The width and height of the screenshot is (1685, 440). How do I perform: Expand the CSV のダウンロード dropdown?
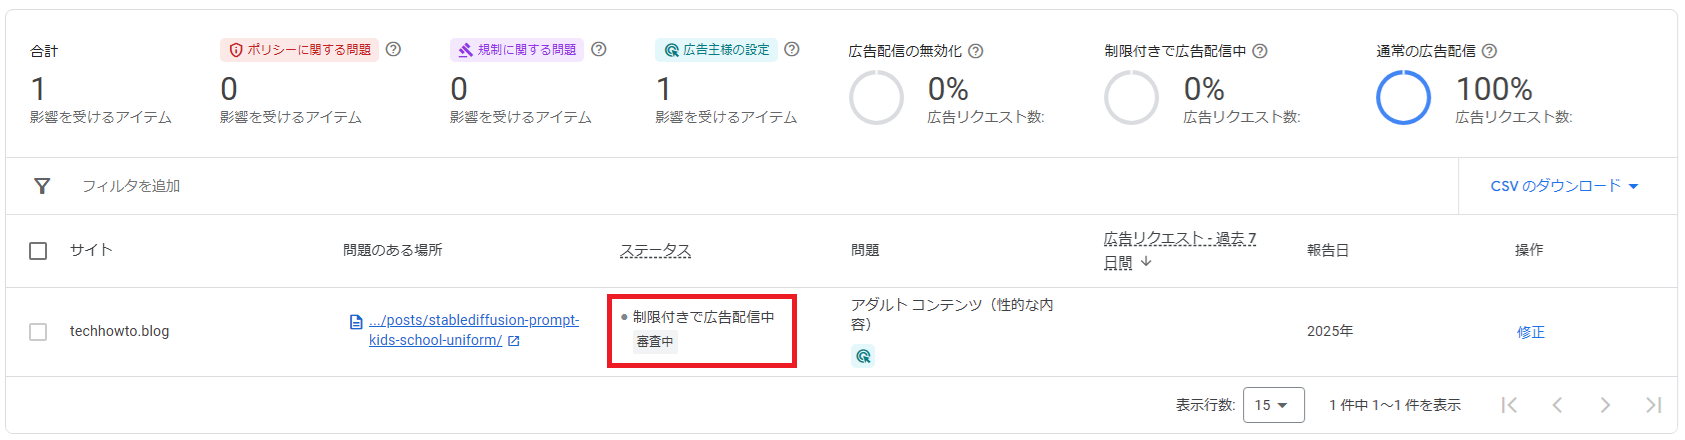tap(1564, 186)
